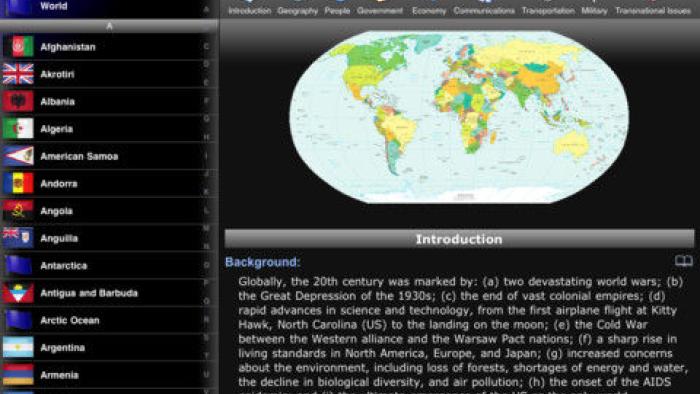Screen dimensions: 700x394
Task: Choose Afghanistan in the country list
Action: (x=109, y=47)
